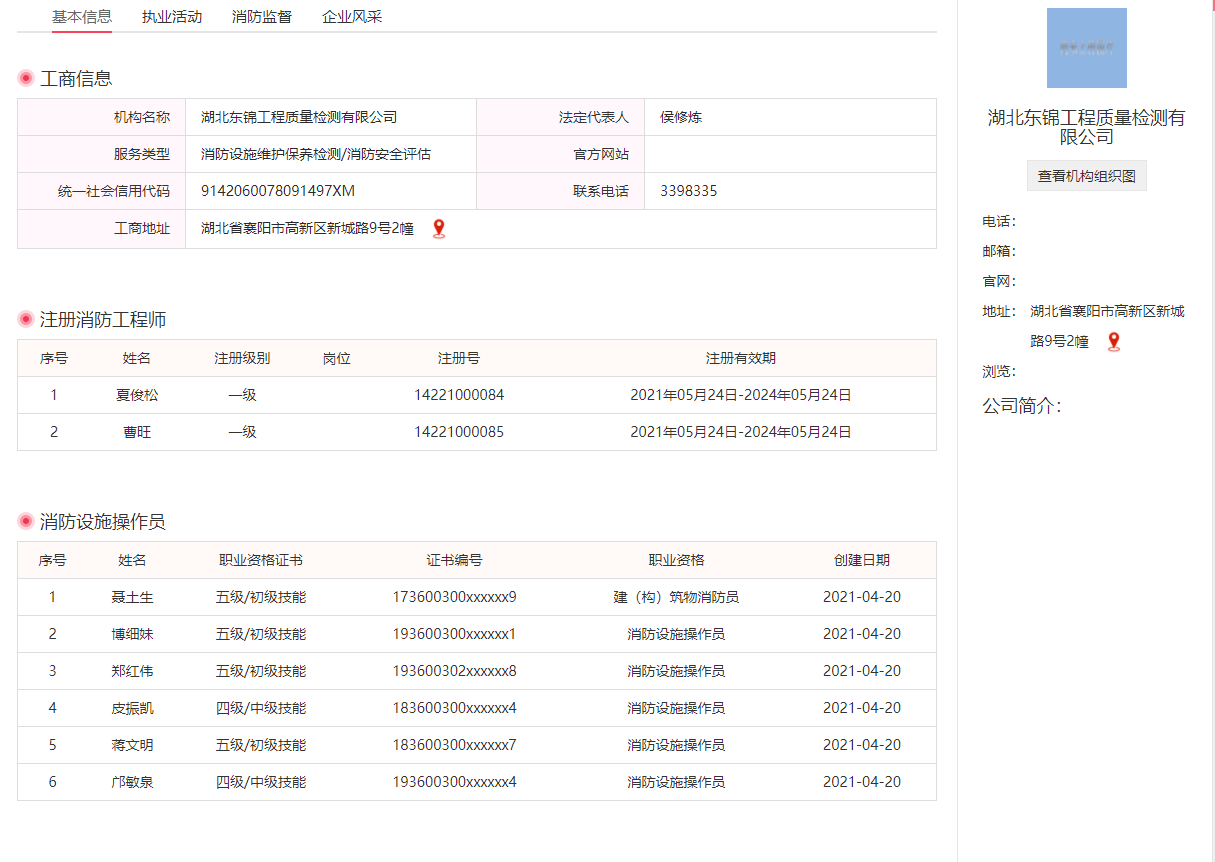Select the 基本信息 tab
This screenshot has width=1215, height=862.
coord(82,17)
